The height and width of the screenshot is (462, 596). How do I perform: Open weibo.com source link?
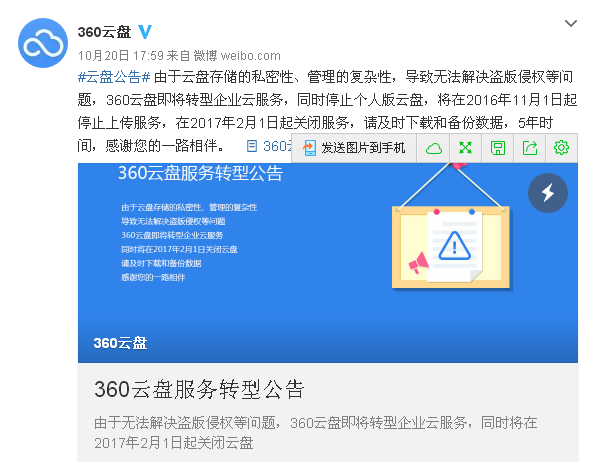[250, 56]
